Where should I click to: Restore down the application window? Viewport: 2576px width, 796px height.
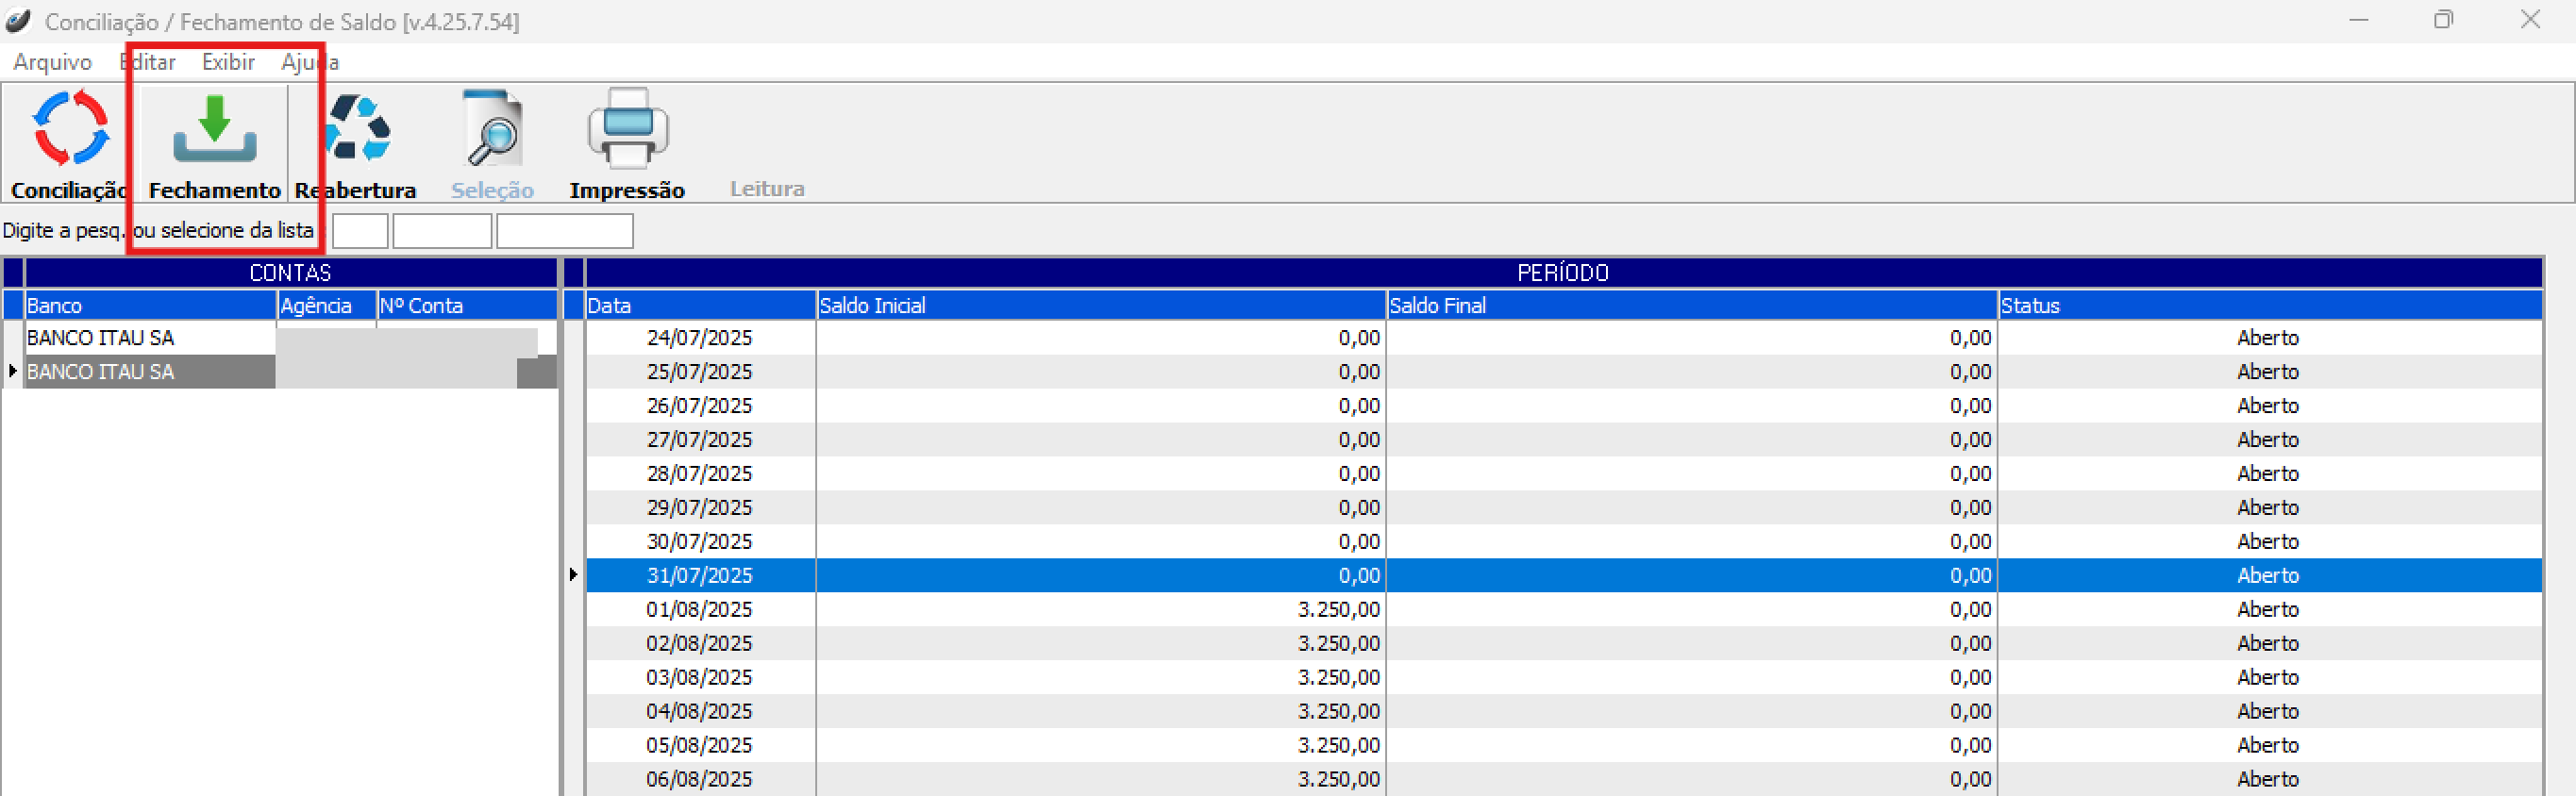(x=2443, y=20)
